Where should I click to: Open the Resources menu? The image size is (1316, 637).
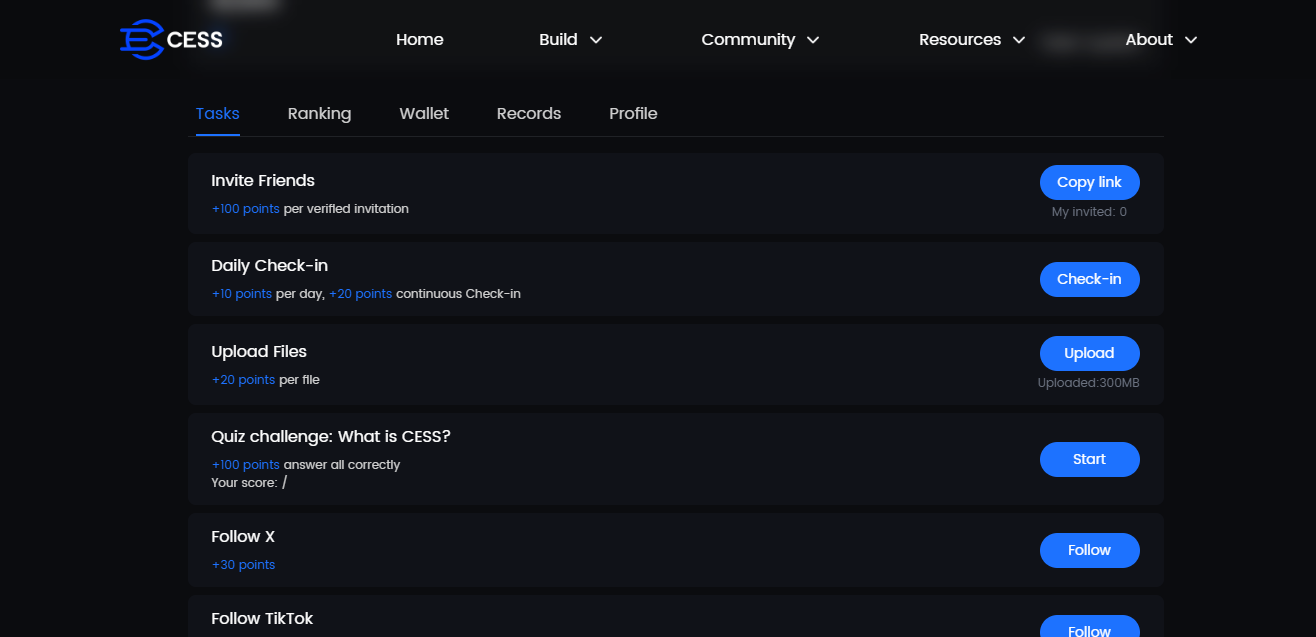pyautogui.click(x=960, y=40)
